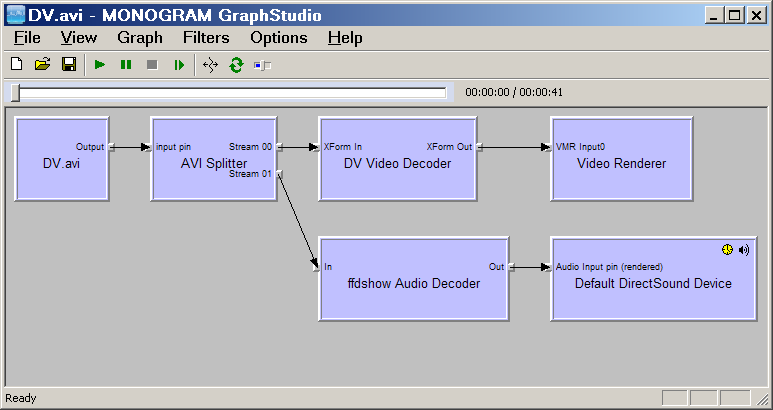This screenshot has height=410, width=773.
Task: Click the 00:00:00 / 00:00:41 time display
Action: 514,93
